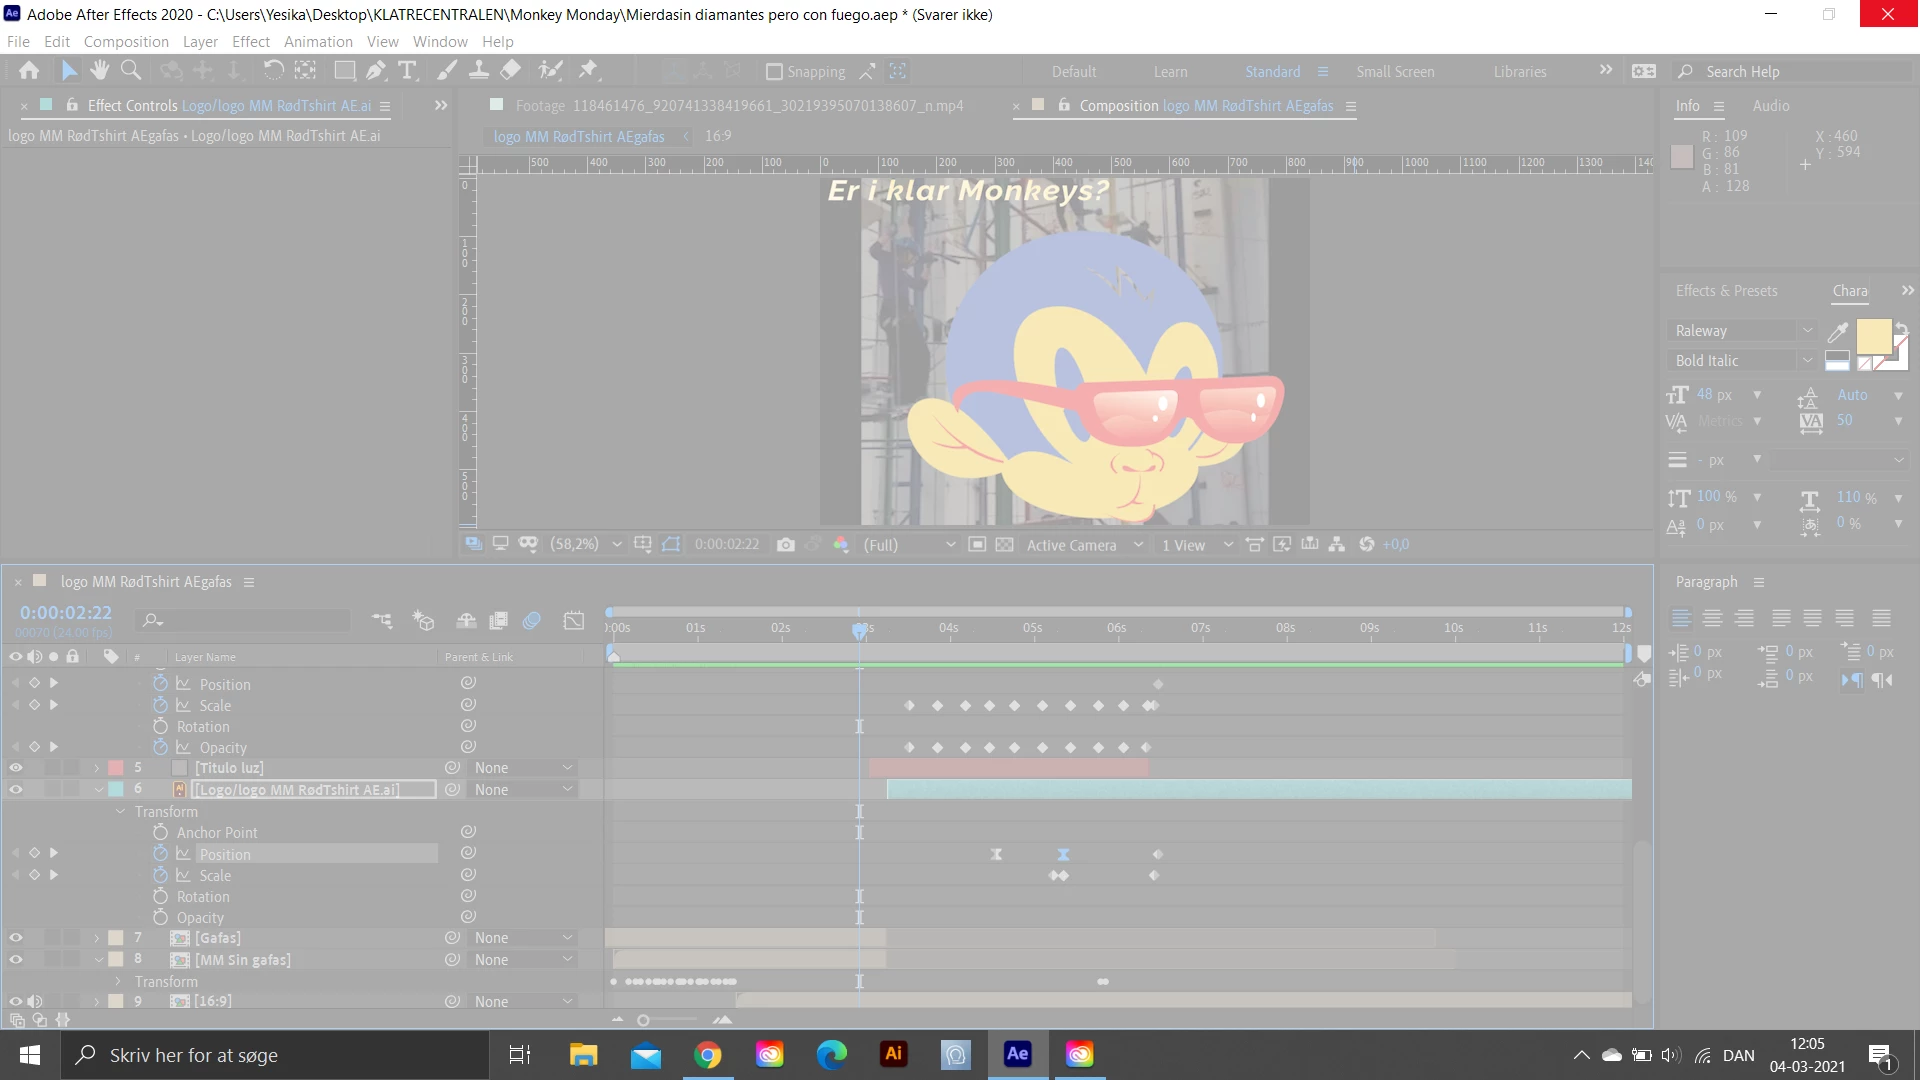1920x1080 pixels.
Task: Open the Animation menu
Action: 318,42
